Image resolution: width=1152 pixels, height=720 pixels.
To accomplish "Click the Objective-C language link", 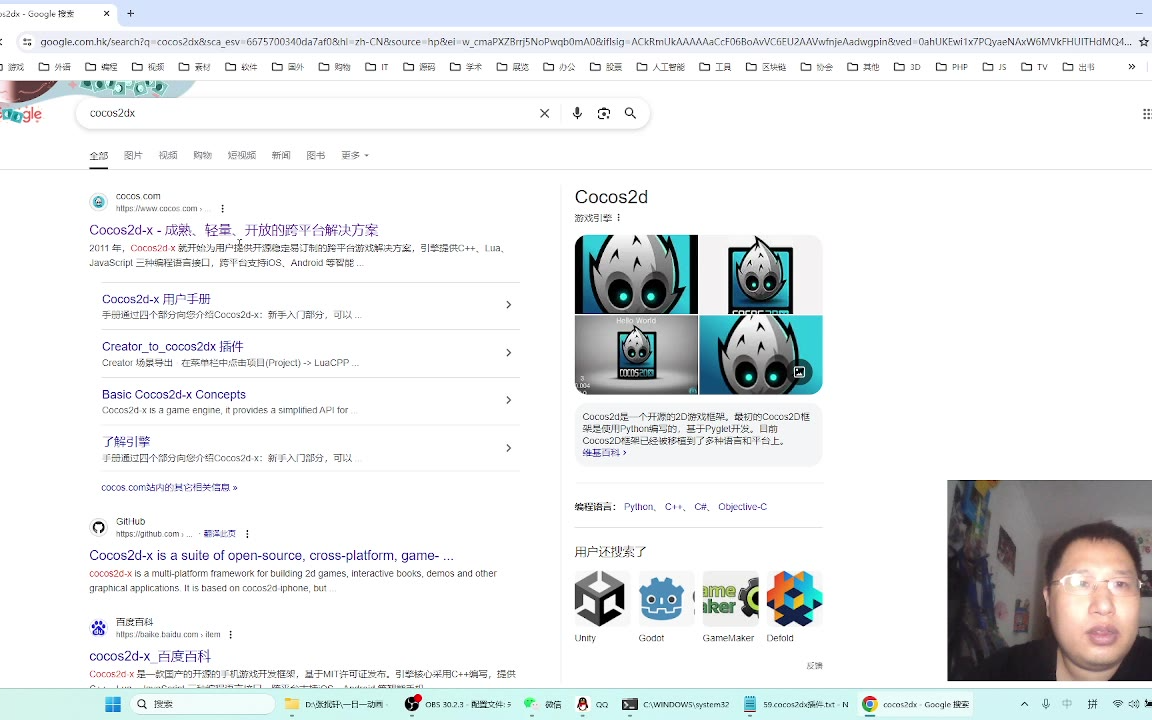I will pyautogui.click(x=742, y=507).
